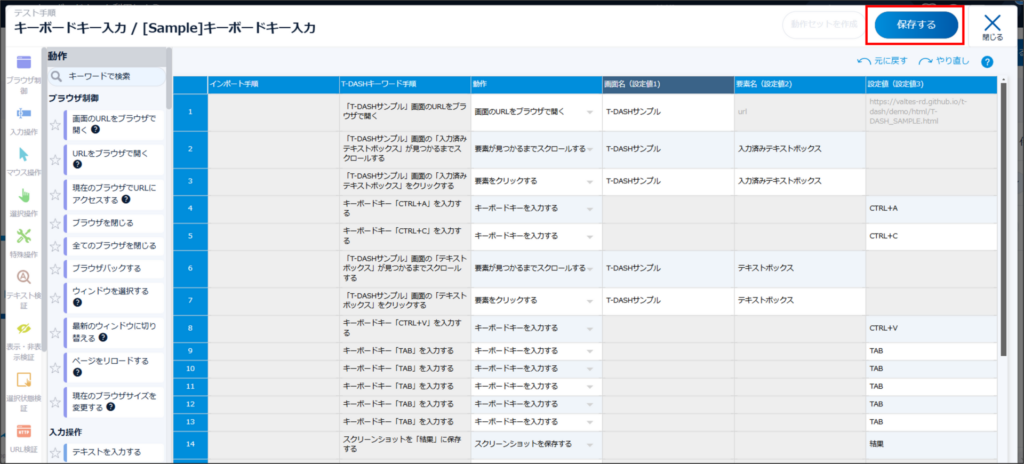Image resolution: width=1024 pixels, height=464 pixels.
Task: Star the ウィンドウを選択する action
Action: (x=56, y=297)
